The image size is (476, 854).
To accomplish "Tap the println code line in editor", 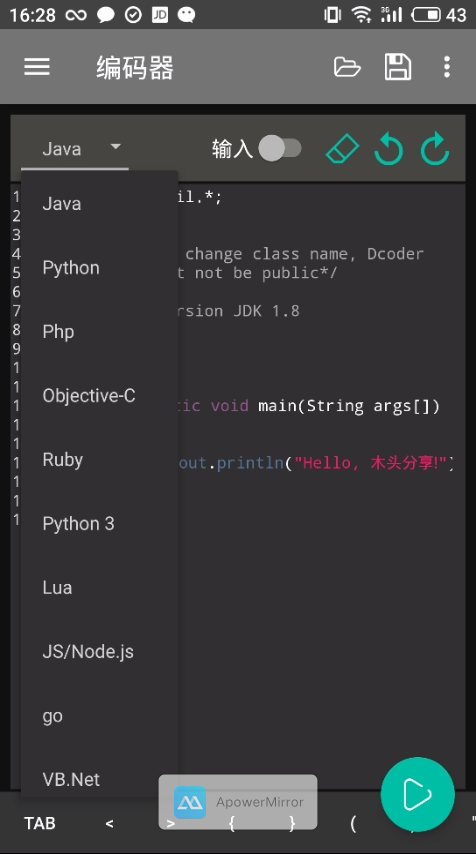I will (x=316, y=463).
